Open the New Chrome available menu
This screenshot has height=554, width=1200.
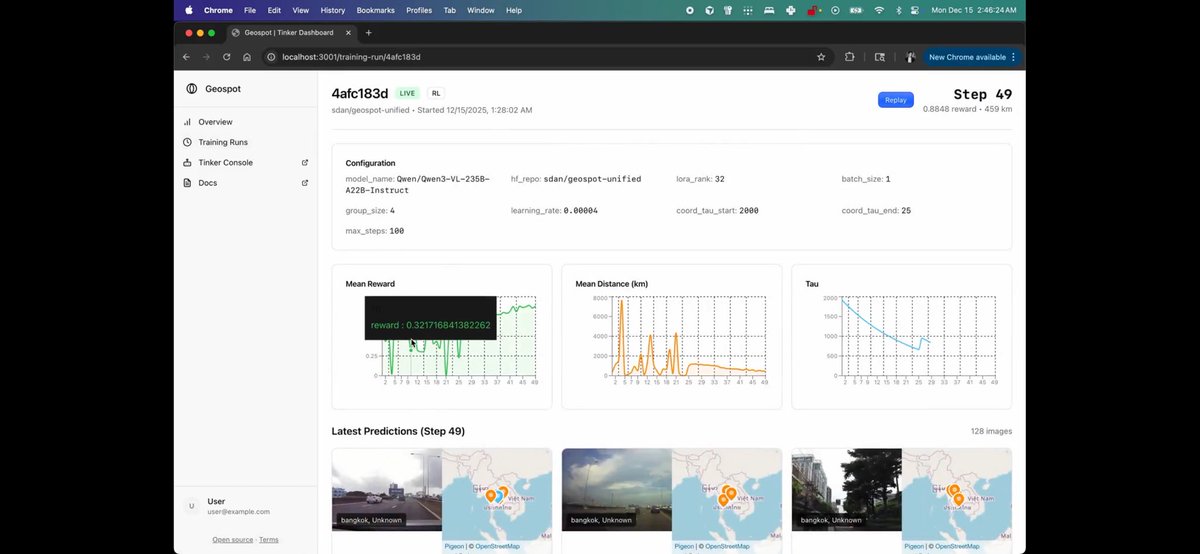click(970, 57)
